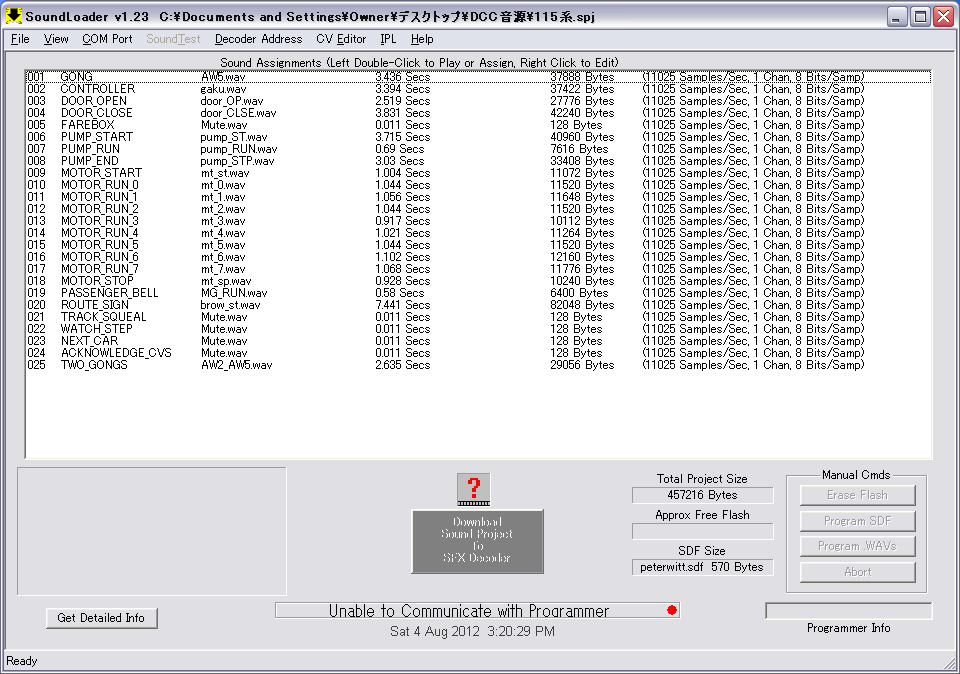The image size is (960, 674).
Task: Click the pump_ST.wav file name
Action: (x=233, y=137)
